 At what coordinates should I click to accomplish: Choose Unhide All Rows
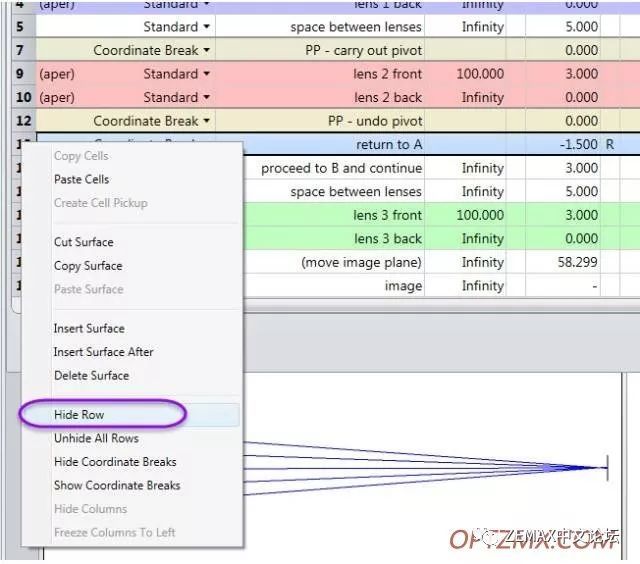(96, 438)
